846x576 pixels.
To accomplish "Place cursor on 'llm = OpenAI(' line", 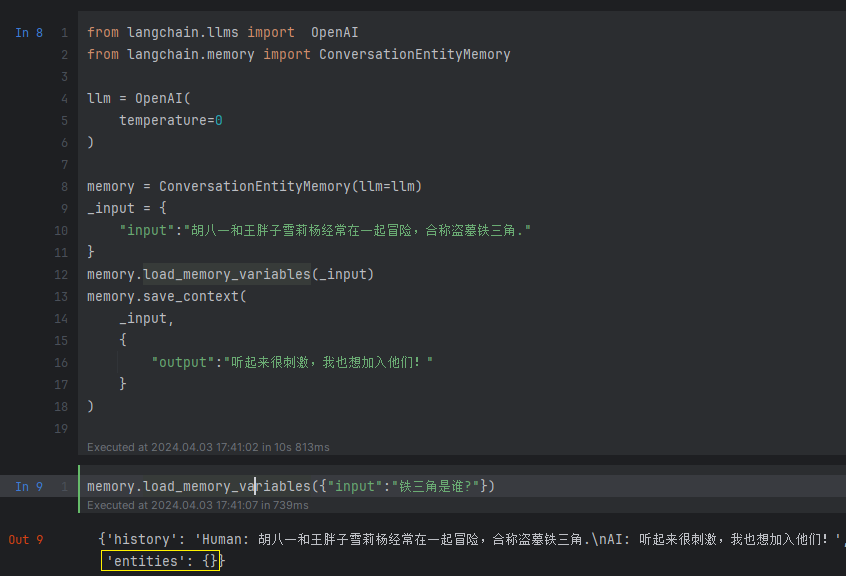I will pos(139,99).
